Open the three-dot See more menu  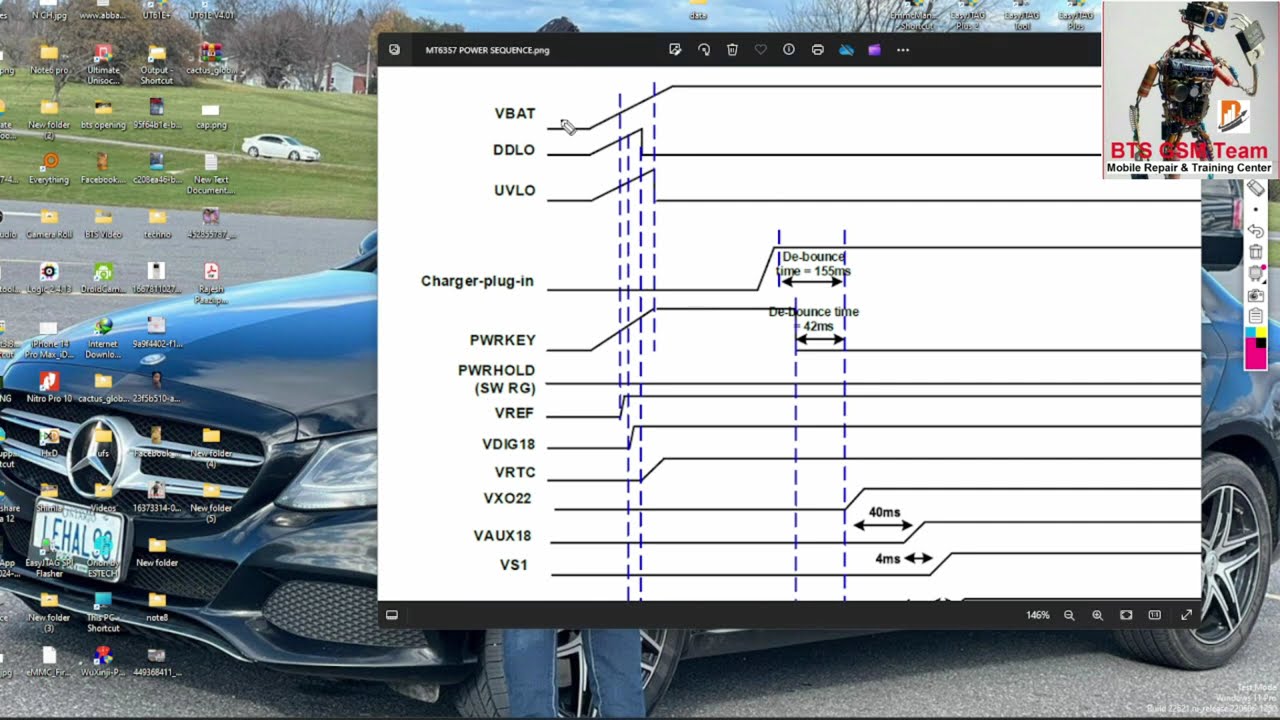pos(903,50)
